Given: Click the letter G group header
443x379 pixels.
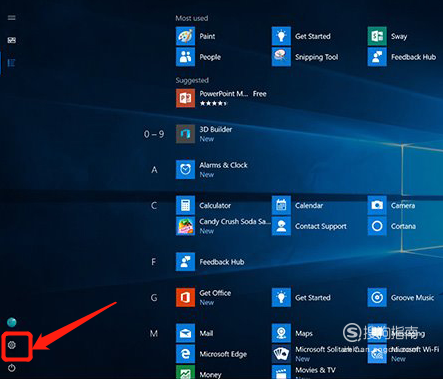Looking at the screenshot, I should pyautogui.click(x=154, y=297).
